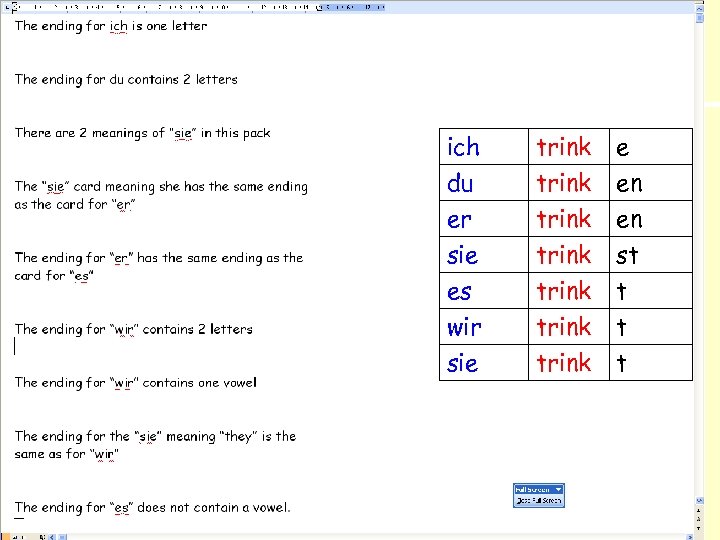Click the line "ending for es does not contain a vowel"

click(x=152, y=508)
